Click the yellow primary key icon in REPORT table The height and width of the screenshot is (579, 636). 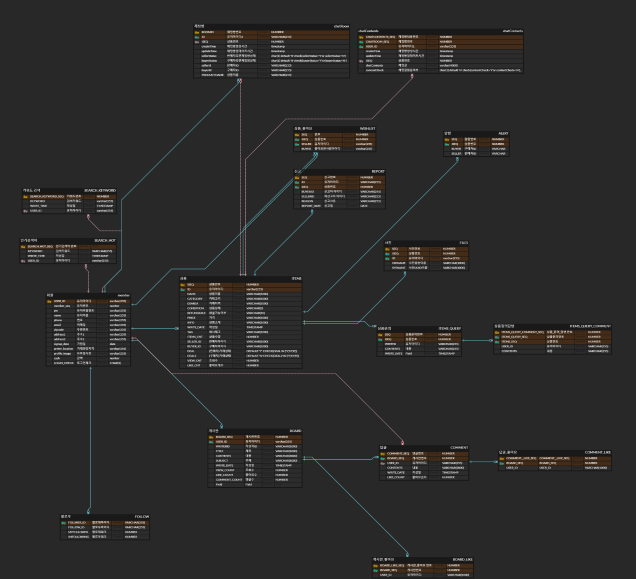[297, 178]
